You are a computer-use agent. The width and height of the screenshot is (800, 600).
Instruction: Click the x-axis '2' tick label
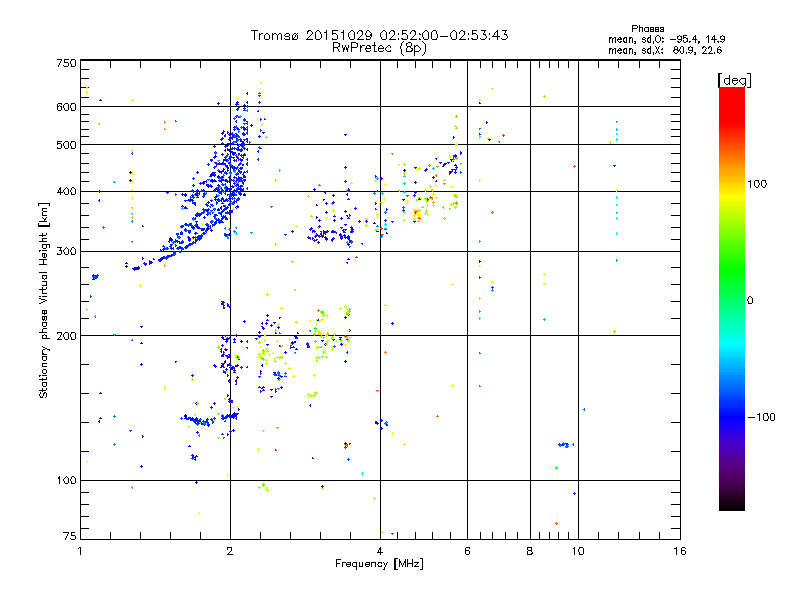click(230, 551)
